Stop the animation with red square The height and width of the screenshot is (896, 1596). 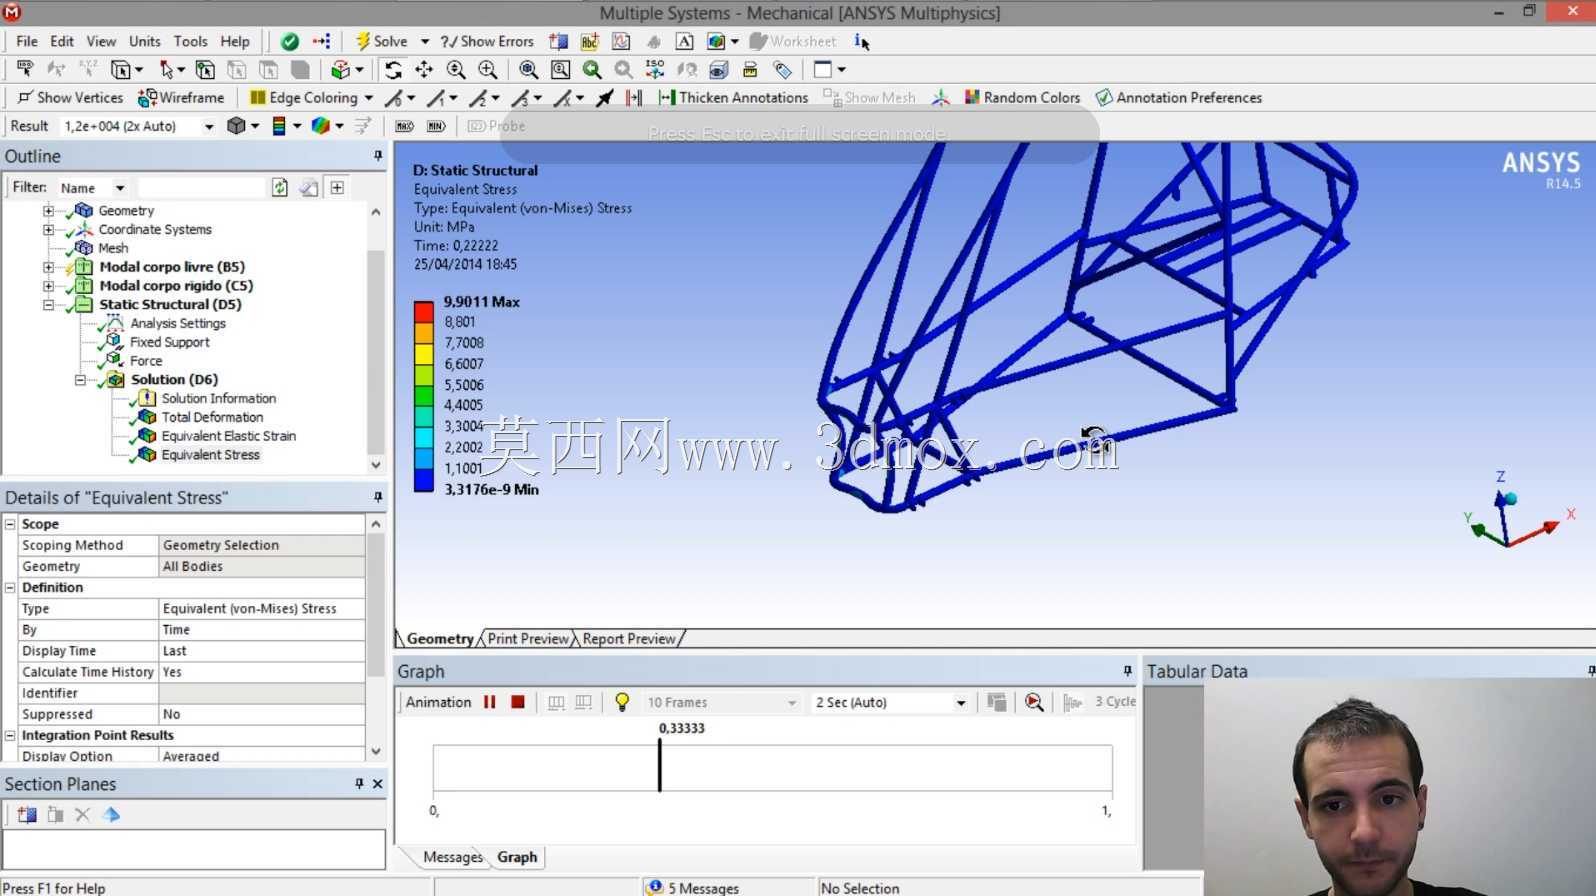point(518,702)
